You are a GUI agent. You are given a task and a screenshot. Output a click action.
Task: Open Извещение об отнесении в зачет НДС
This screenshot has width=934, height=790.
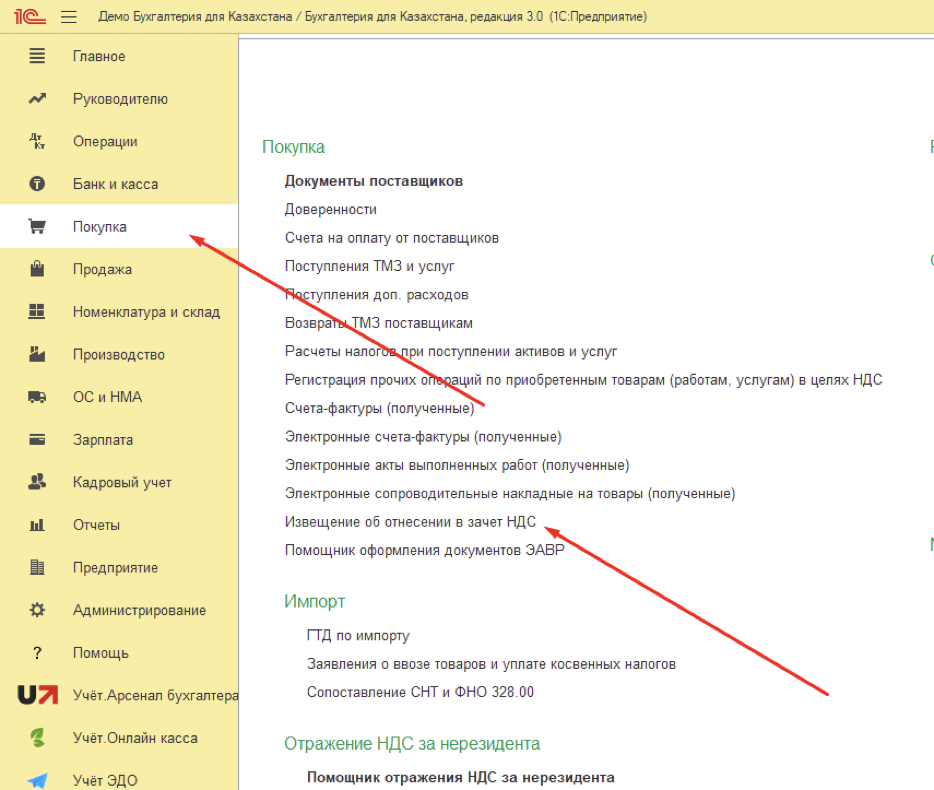point(410,522)
